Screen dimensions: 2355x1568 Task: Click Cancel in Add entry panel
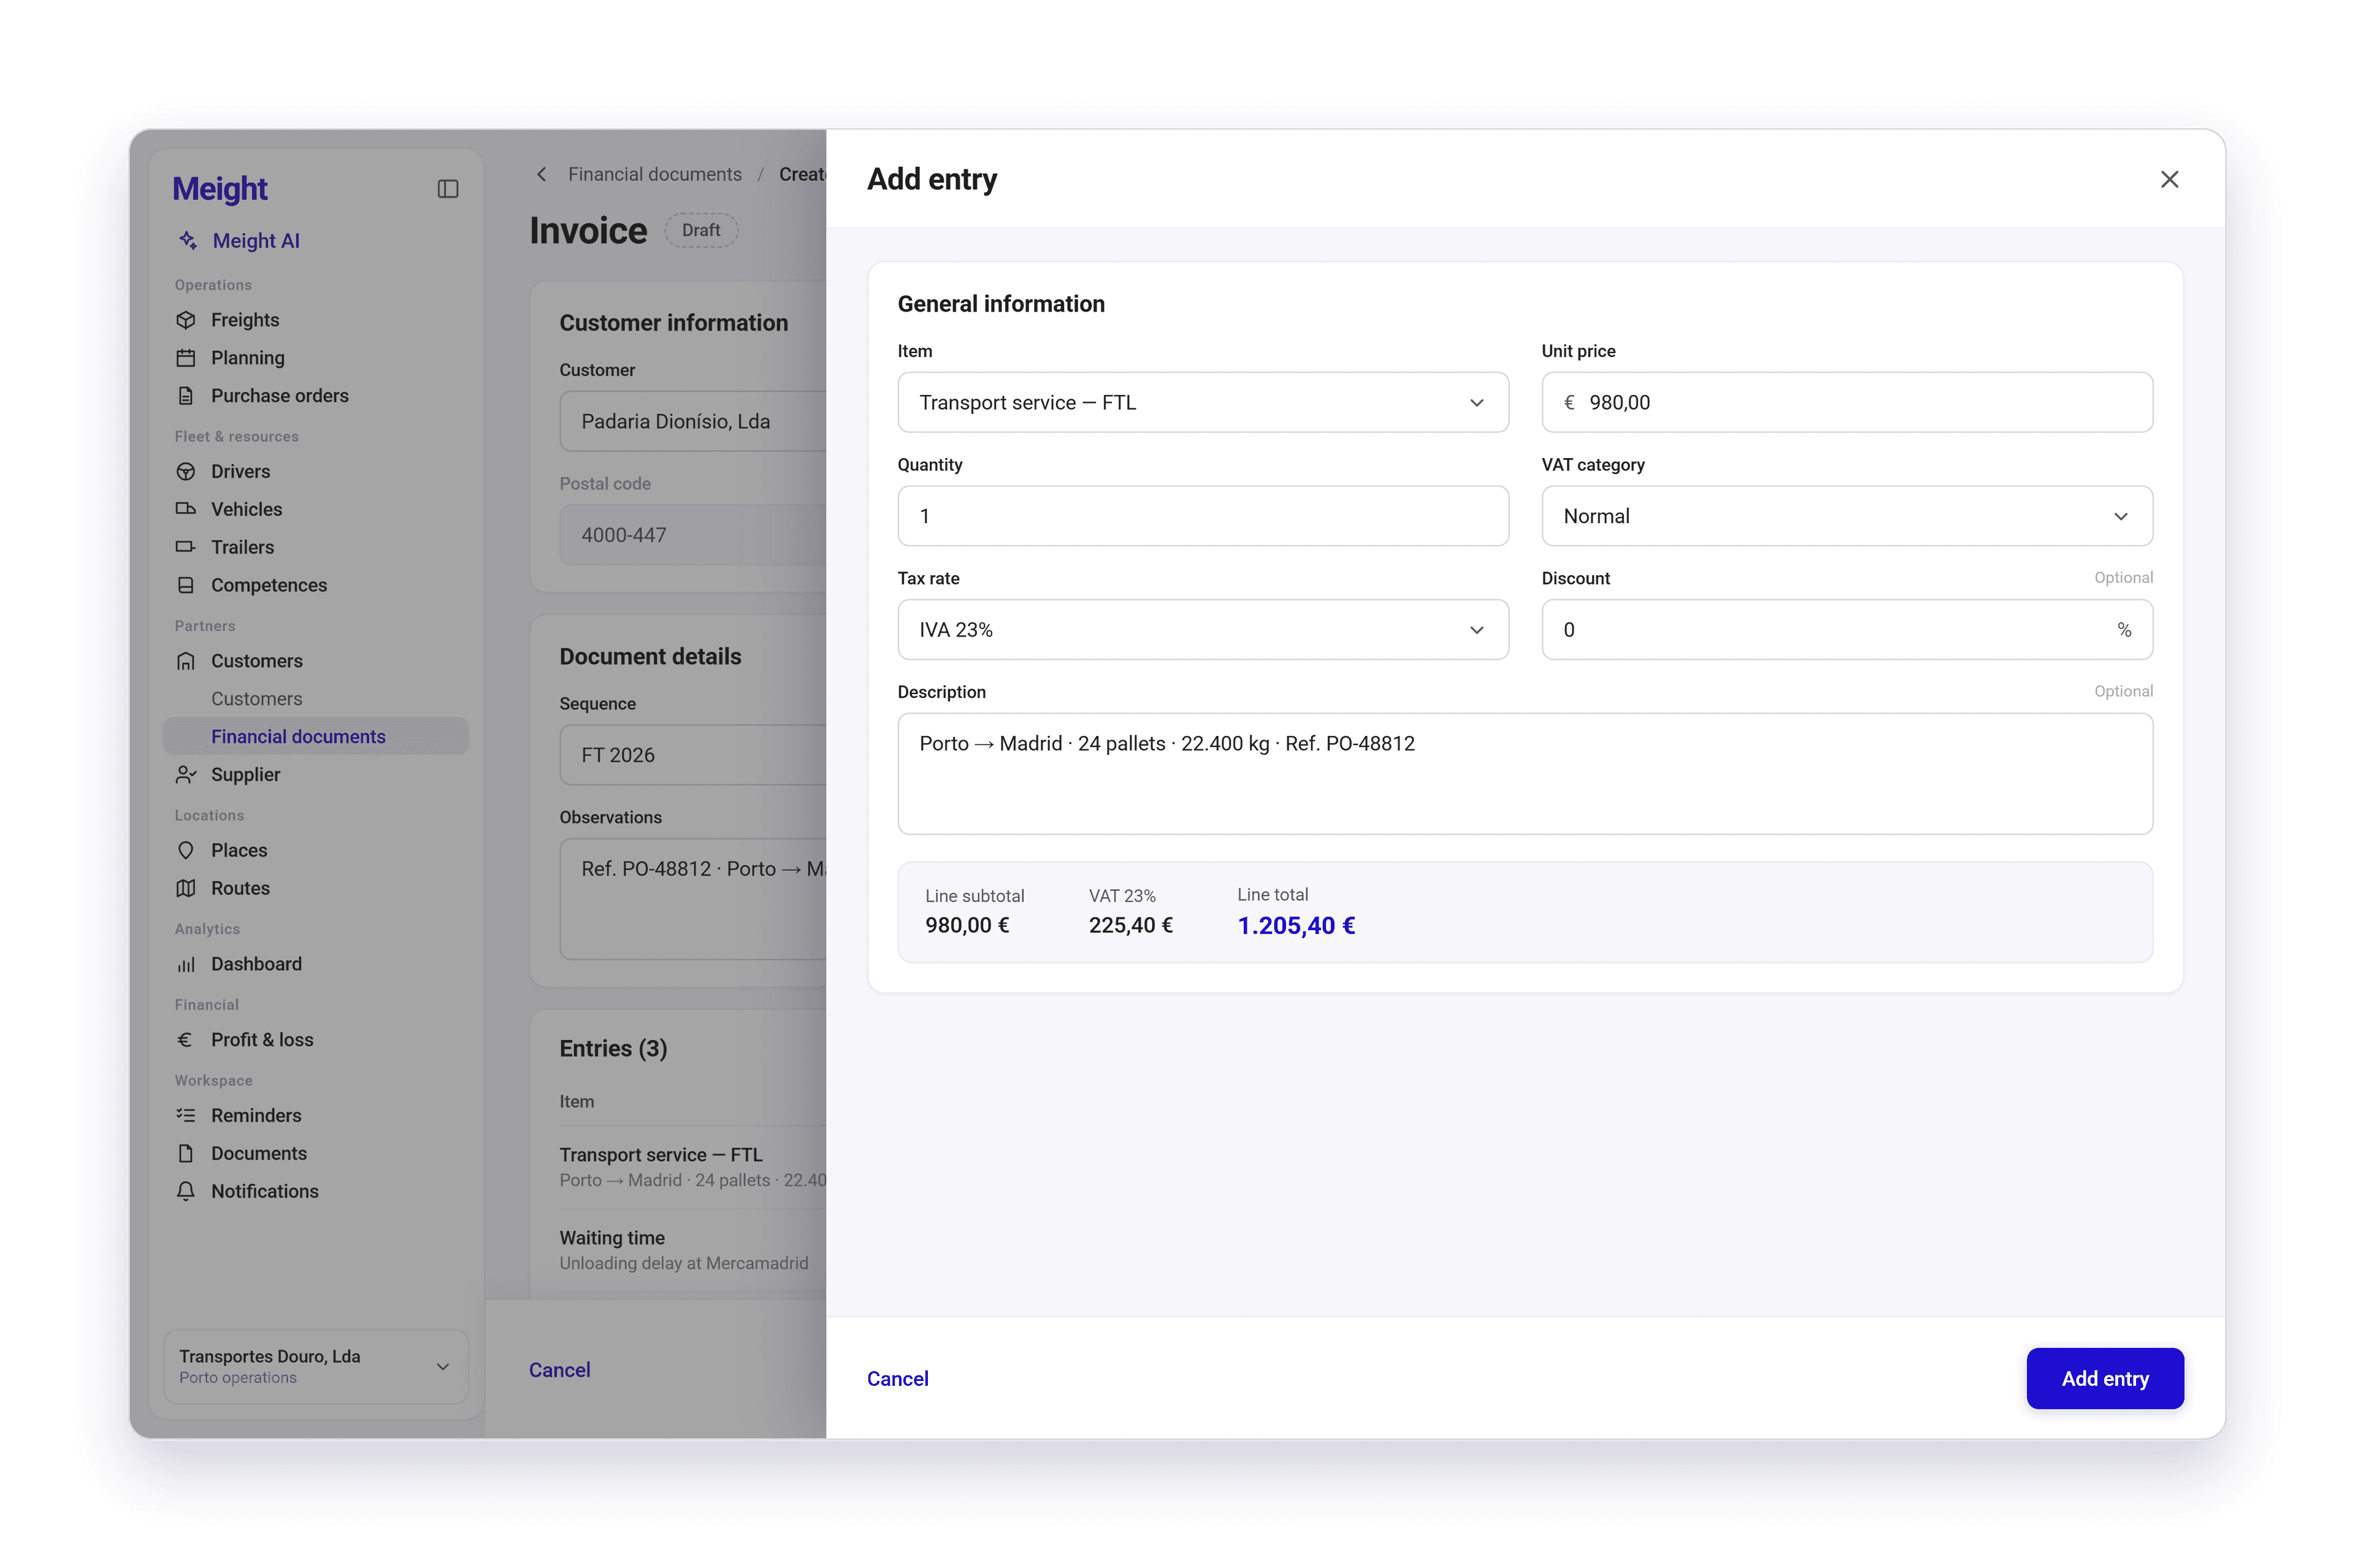(897, 1378)
